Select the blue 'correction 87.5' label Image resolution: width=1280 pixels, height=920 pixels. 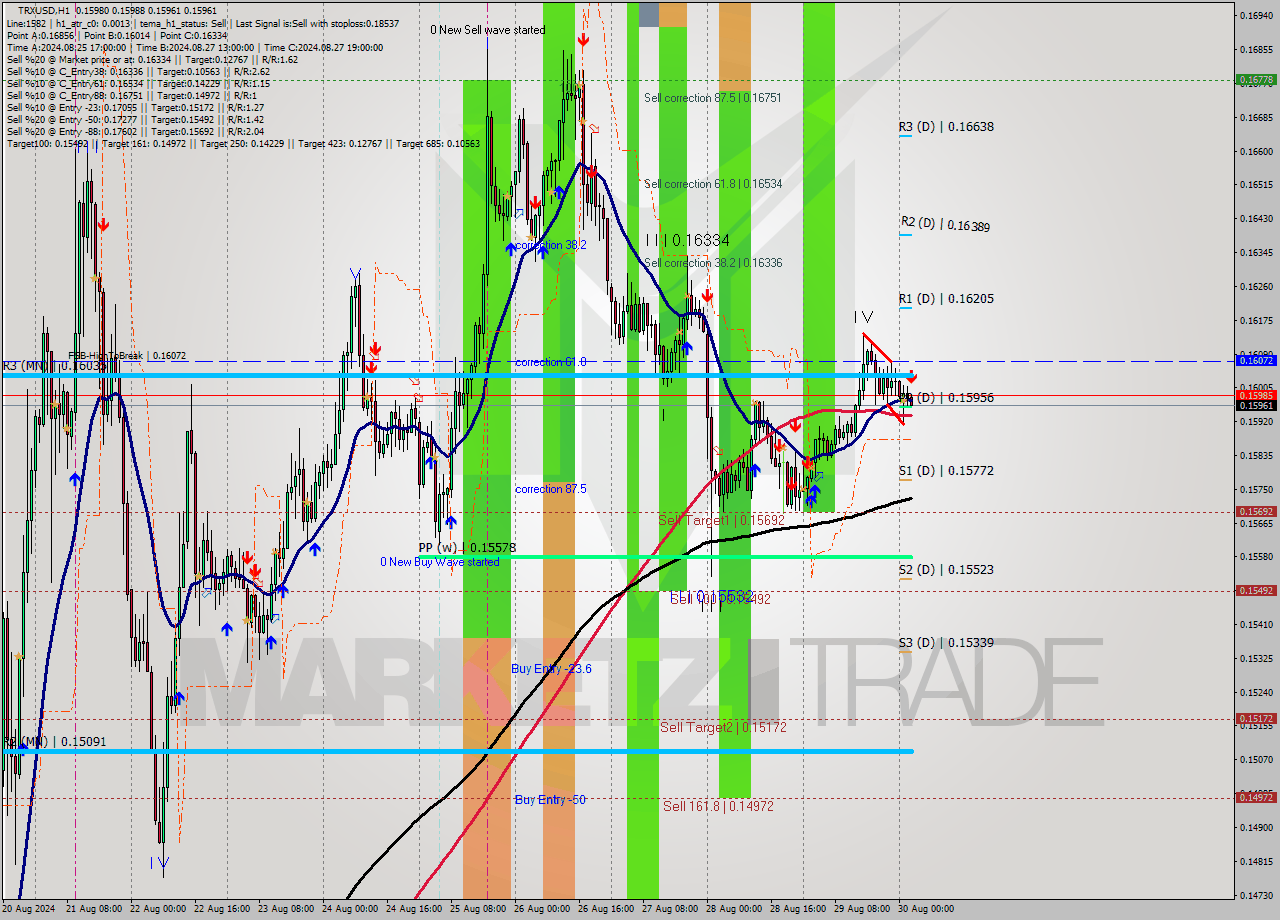551,489
